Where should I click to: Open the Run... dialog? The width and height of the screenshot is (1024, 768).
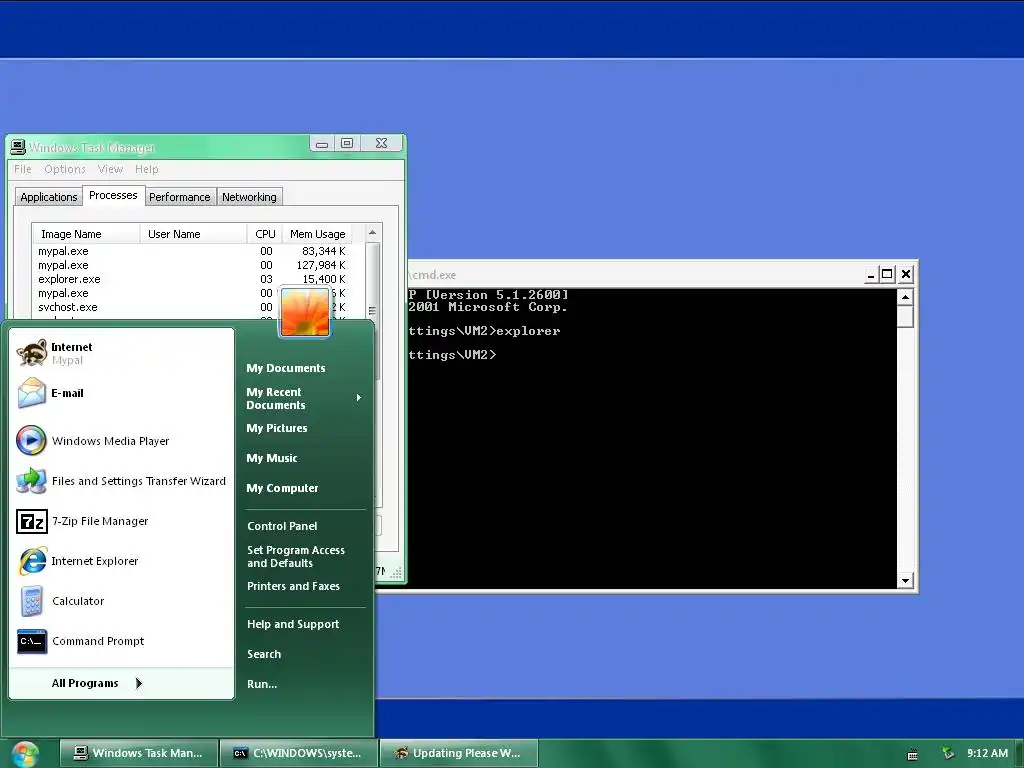click(x=262, y=684)
